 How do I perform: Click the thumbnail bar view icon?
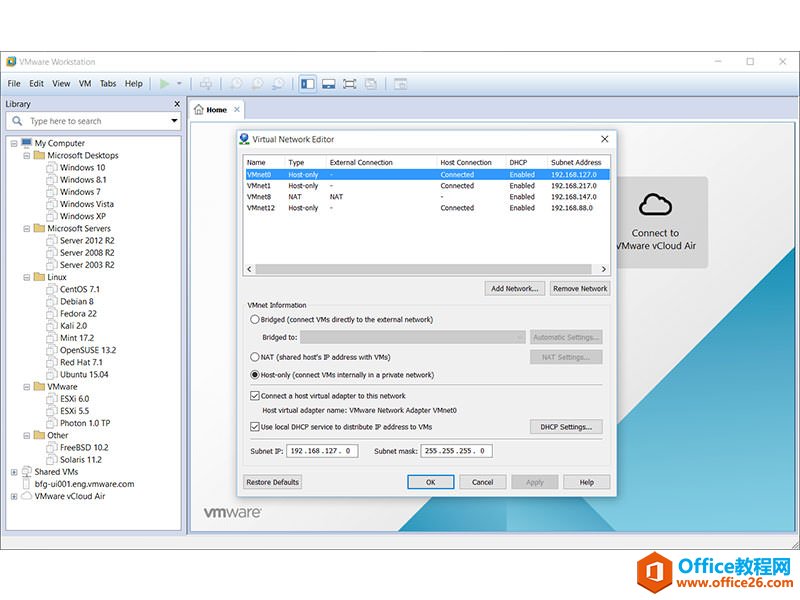(x=328, y=84)
